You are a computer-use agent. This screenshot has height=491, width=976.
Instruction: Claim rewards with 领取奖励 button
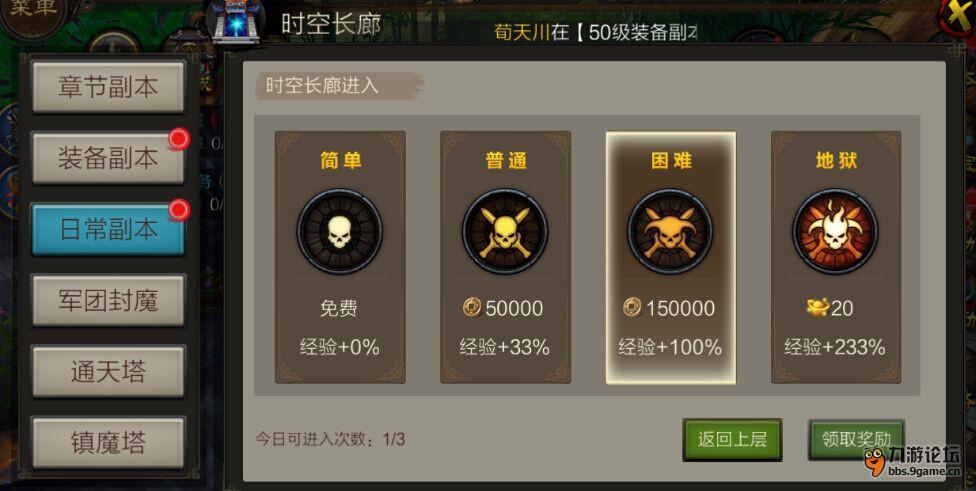pyautogui.click(x=856, y=439)
